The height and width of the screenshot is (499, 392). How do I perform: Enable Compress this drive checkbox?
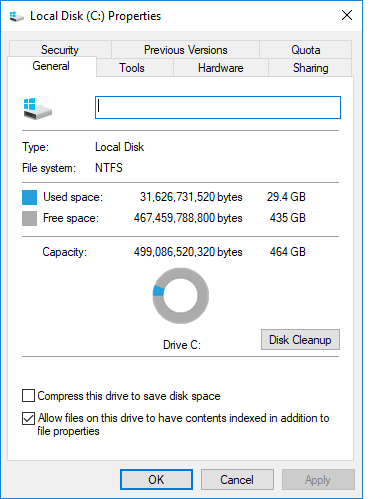[28, 396]
